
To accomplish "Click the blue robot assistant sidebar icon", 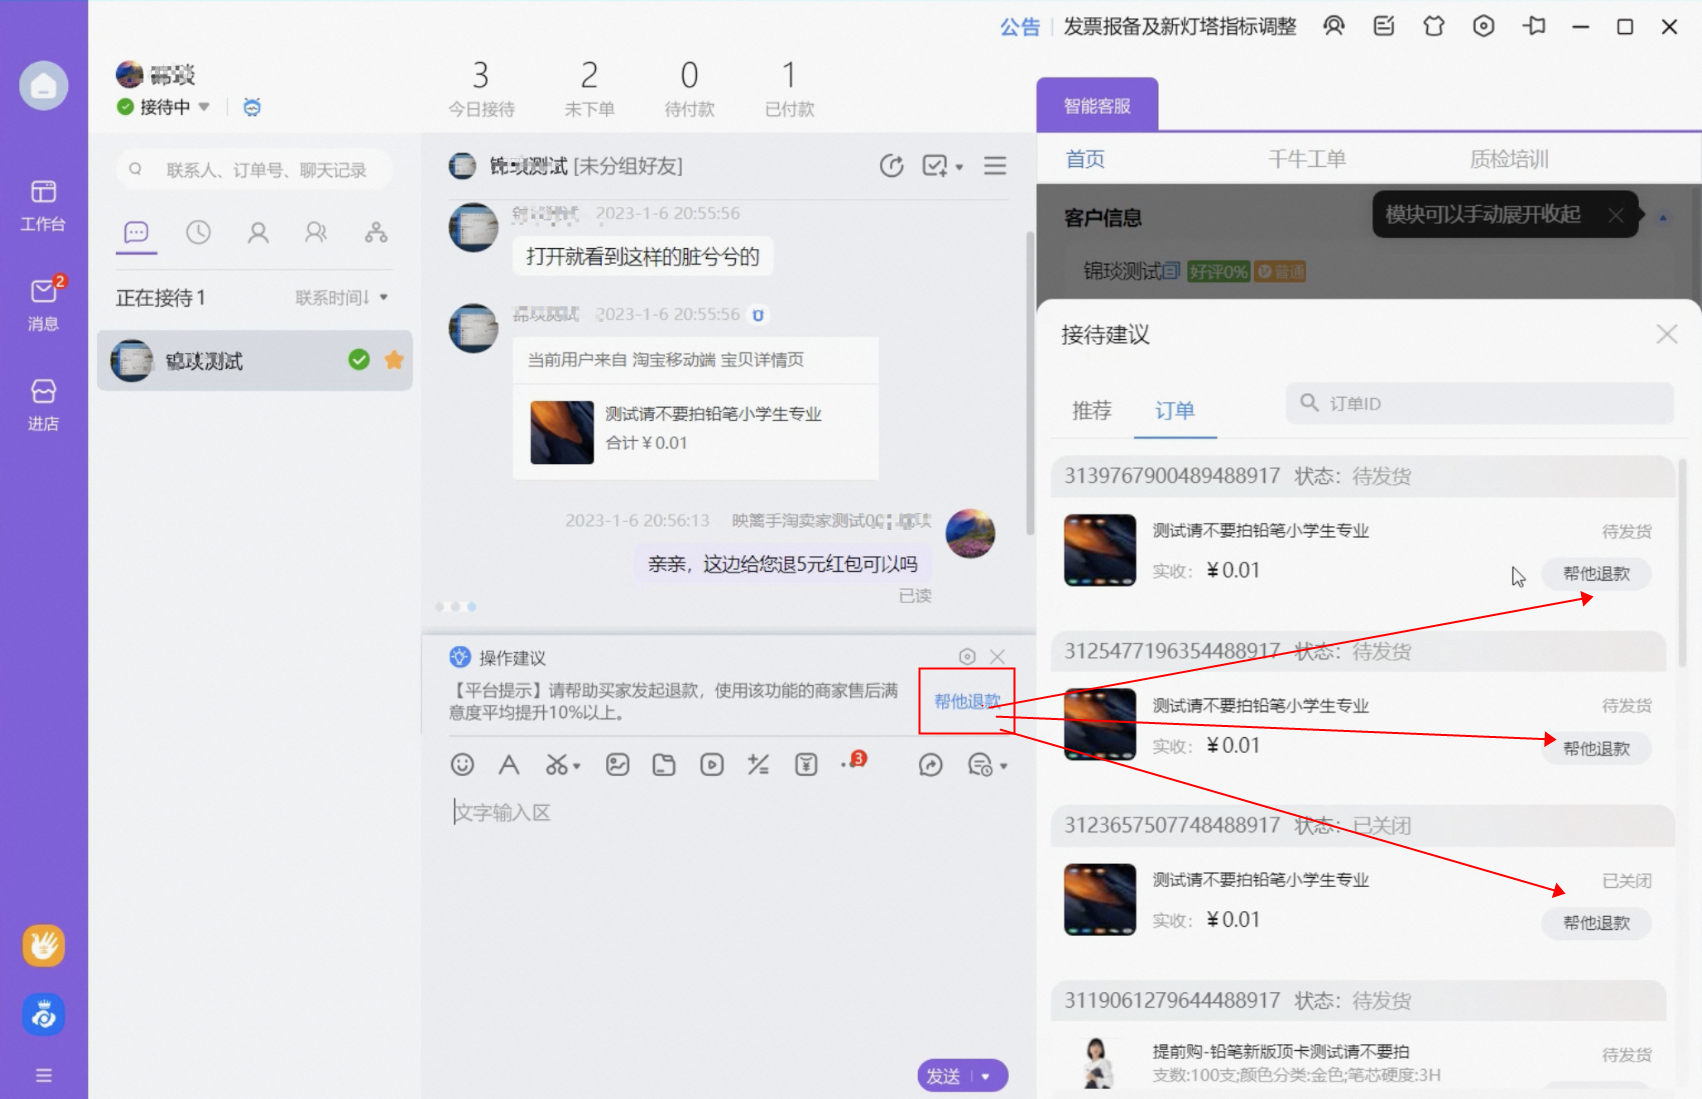I will pyautogui.click(x=44, y=1015).
